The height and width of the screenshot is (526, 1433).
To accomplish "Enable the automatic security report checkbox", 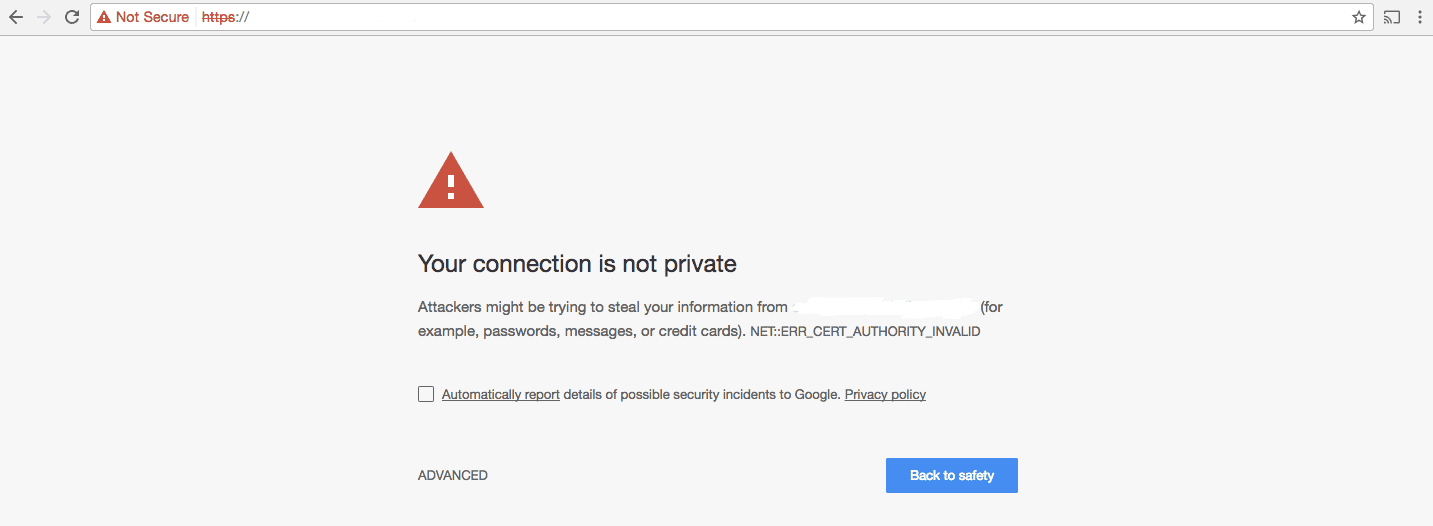I will click(x=426, y=394).
